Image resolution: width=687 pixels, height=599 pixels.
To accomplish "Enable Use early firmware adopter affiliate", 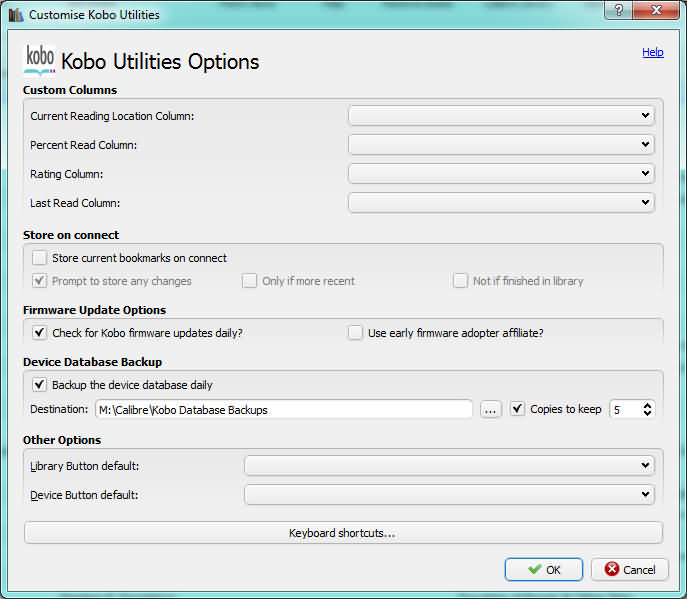I will (x=355, y=333).
